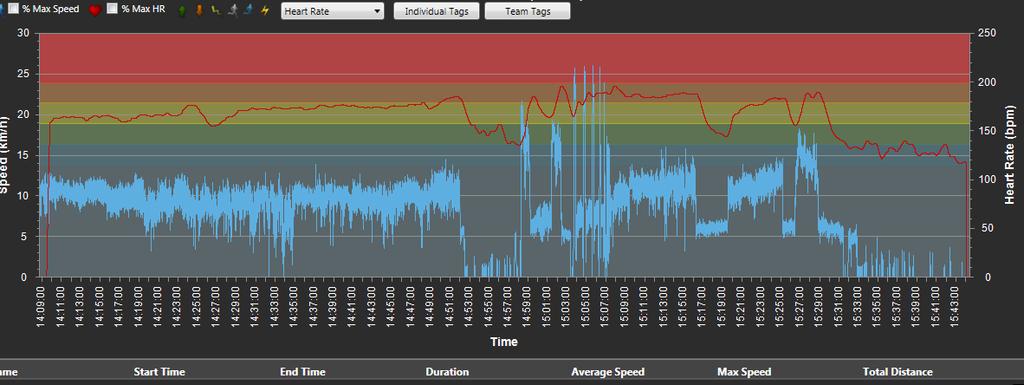Click the blue running figure icon
Image resolution: width=1024 pixels, height=385 pixels.
point(248,10)
